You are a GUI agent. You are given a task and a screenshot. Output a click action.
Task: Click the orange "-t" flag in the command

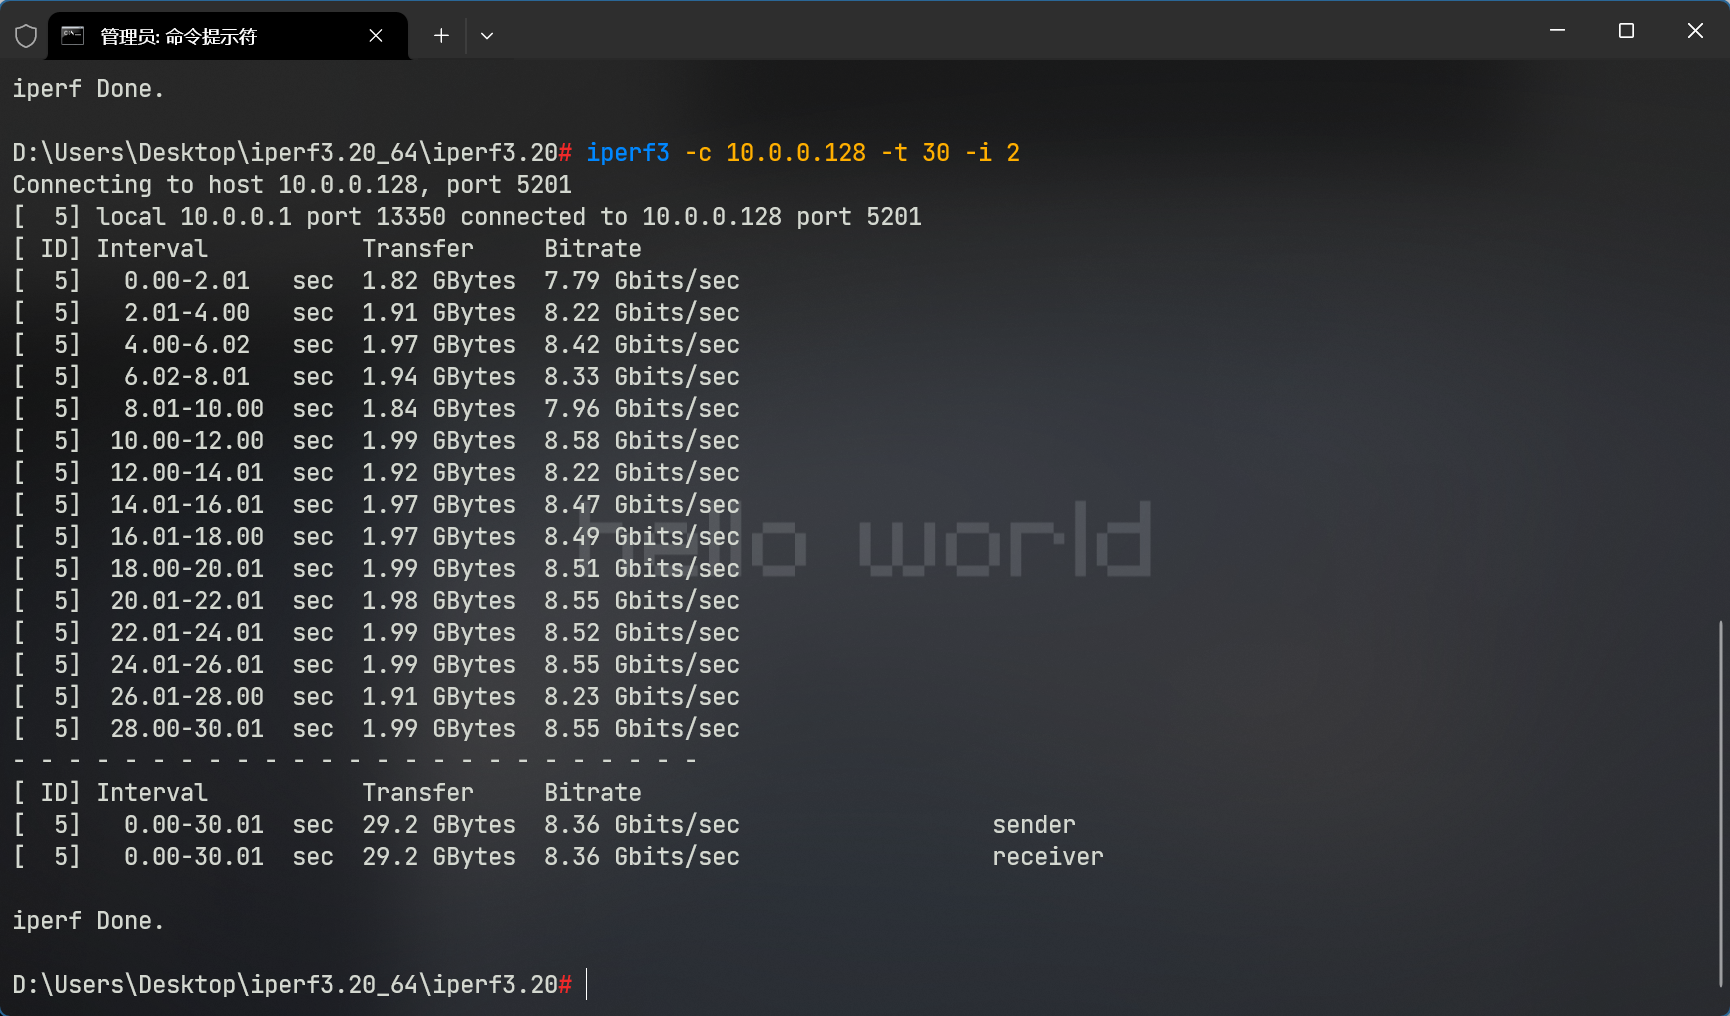coord(893,153)
